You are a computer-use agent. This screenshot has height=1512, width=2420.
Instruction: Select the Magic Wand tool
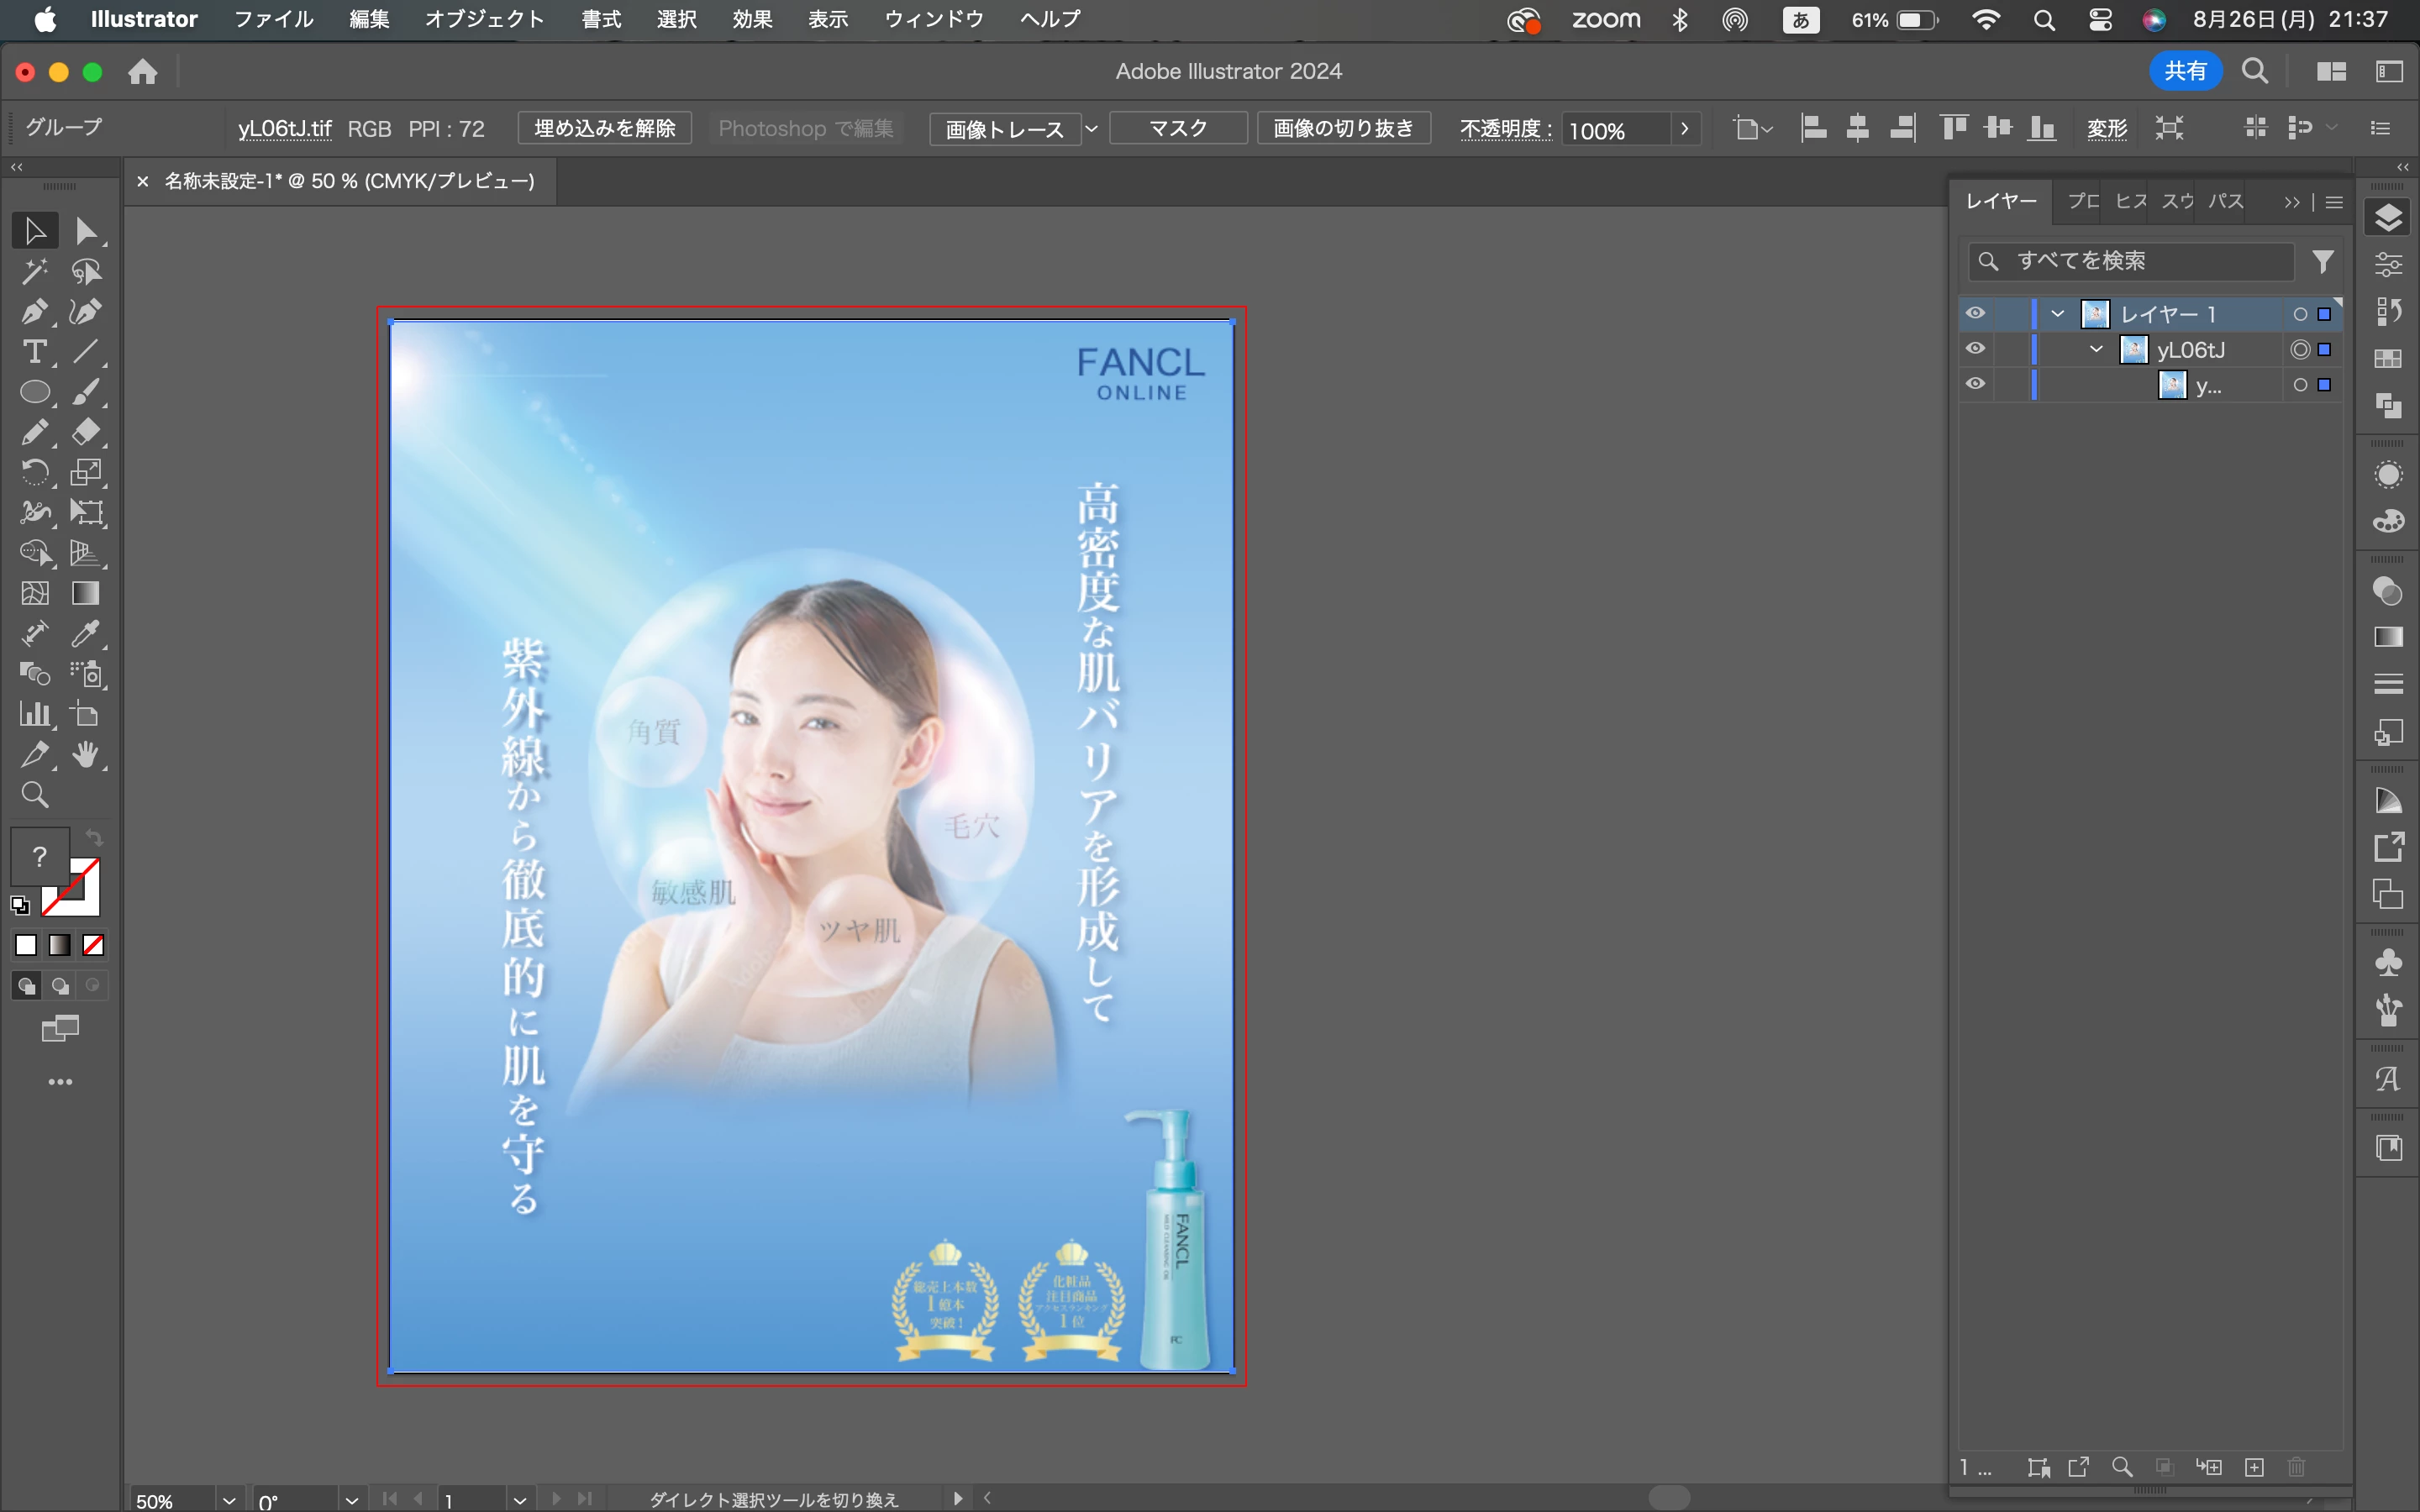pos(34,271)
